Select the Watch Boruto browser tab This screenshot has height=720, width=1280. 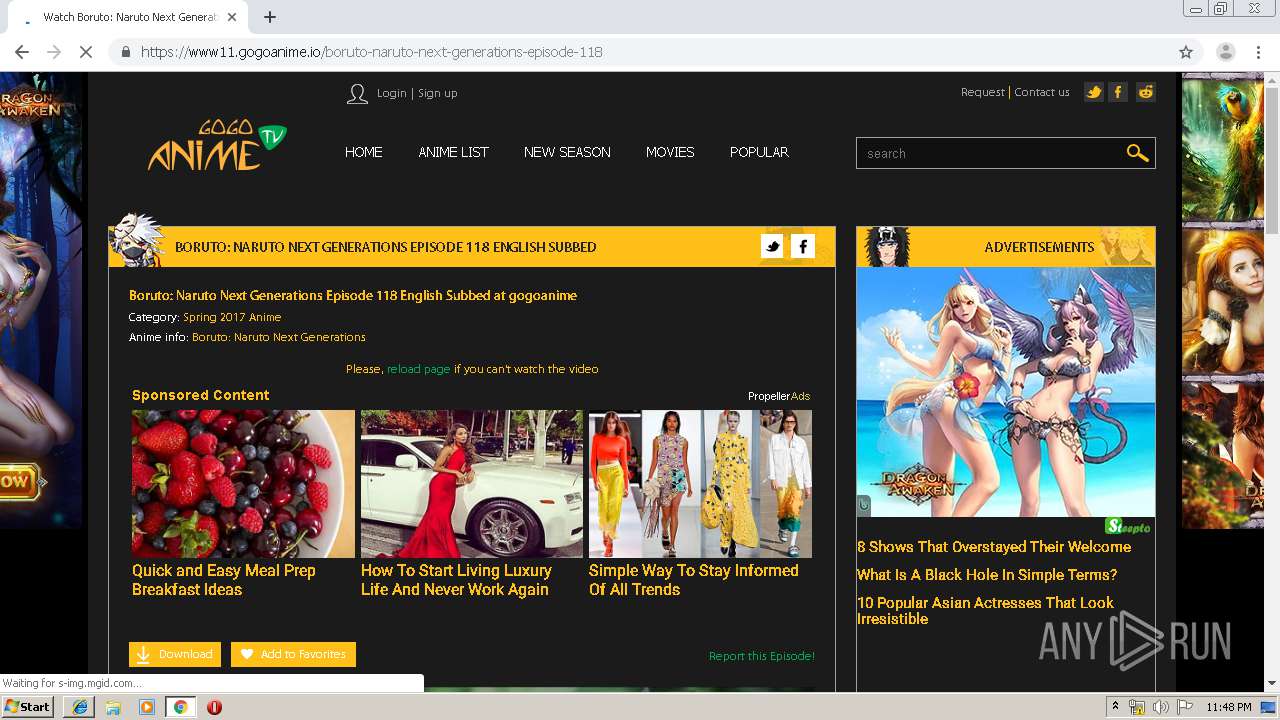click(125, 17)
